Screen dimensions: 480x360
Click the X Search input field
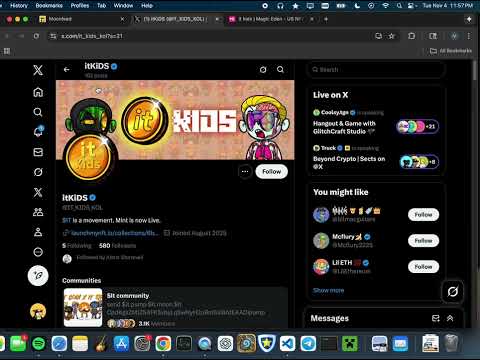point(376,70)
